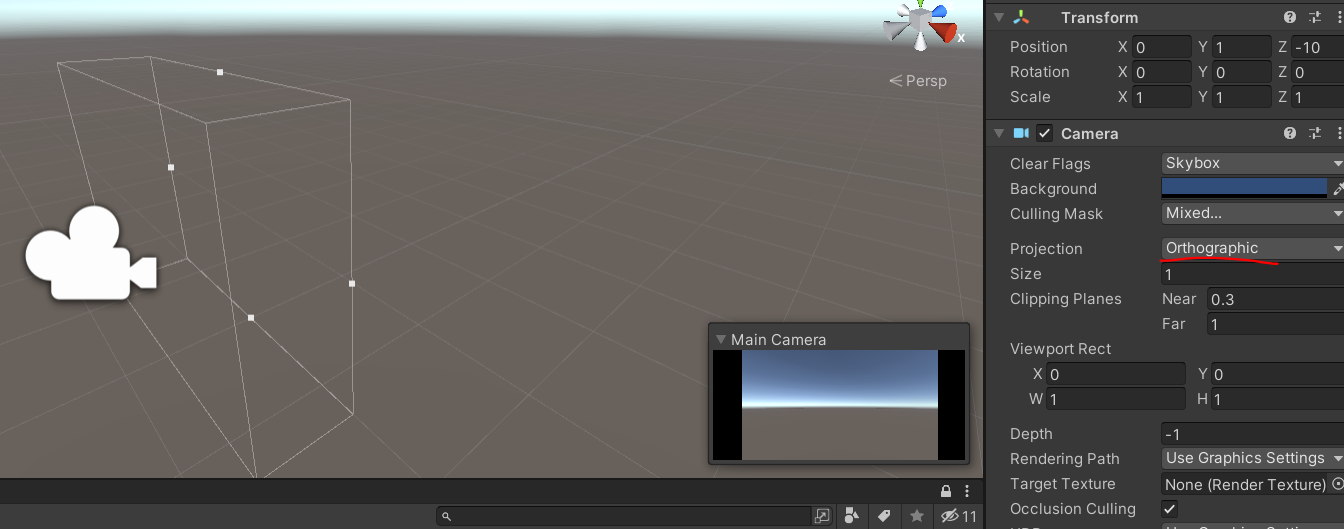Toggle hidden packages visibility (11)
Screen dimensions: 1344x529
(959, 516)
